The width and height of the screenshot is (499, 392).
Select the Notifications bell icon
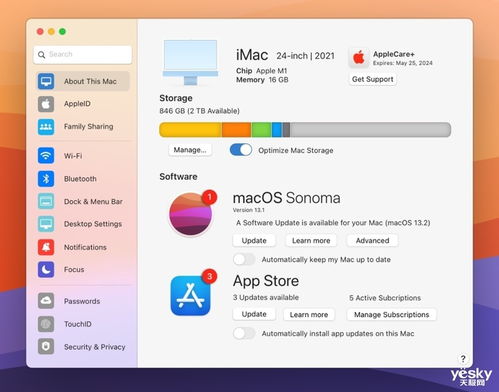coord(46,247)
